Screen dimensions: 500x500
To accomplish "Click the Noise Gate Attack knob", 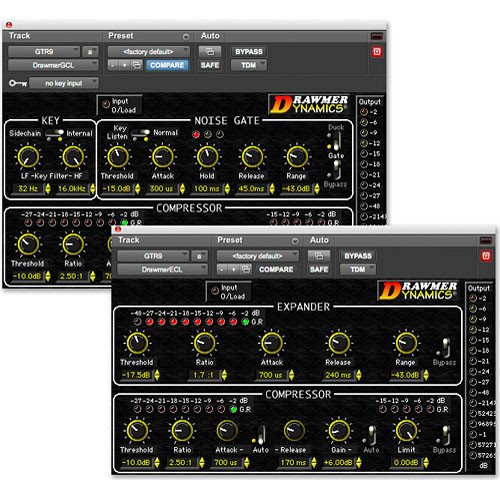I will tap(163, 157).
